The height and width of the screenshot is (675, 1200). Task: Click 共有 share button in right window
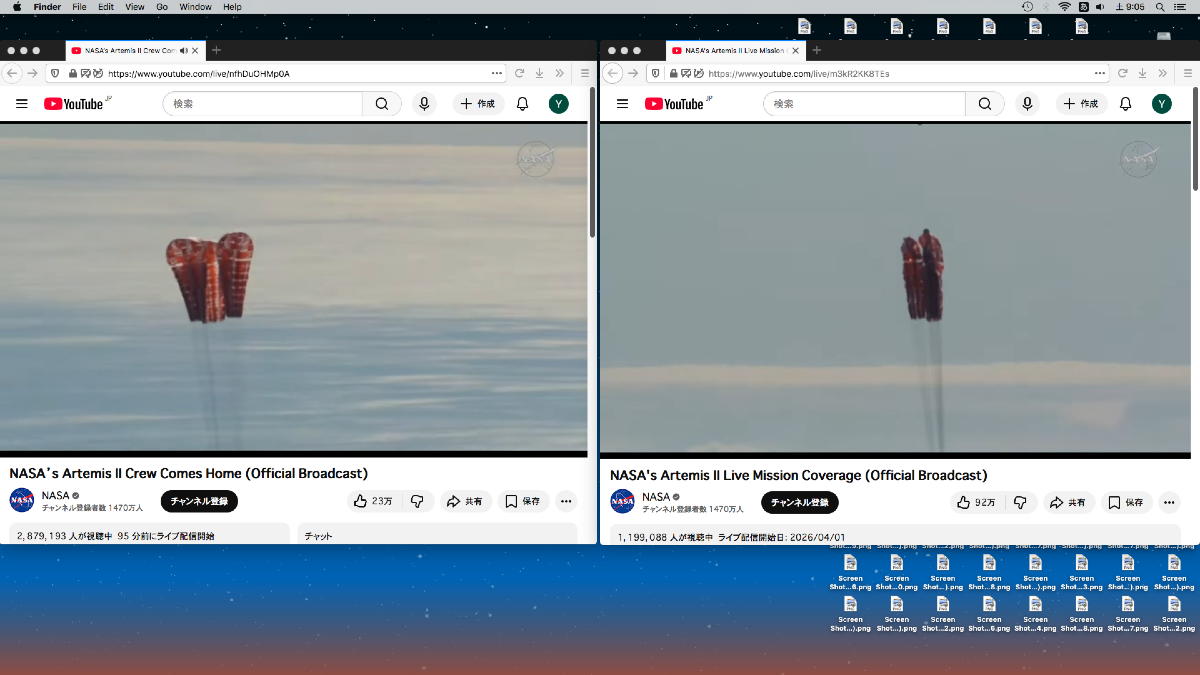pos(1068,503)
